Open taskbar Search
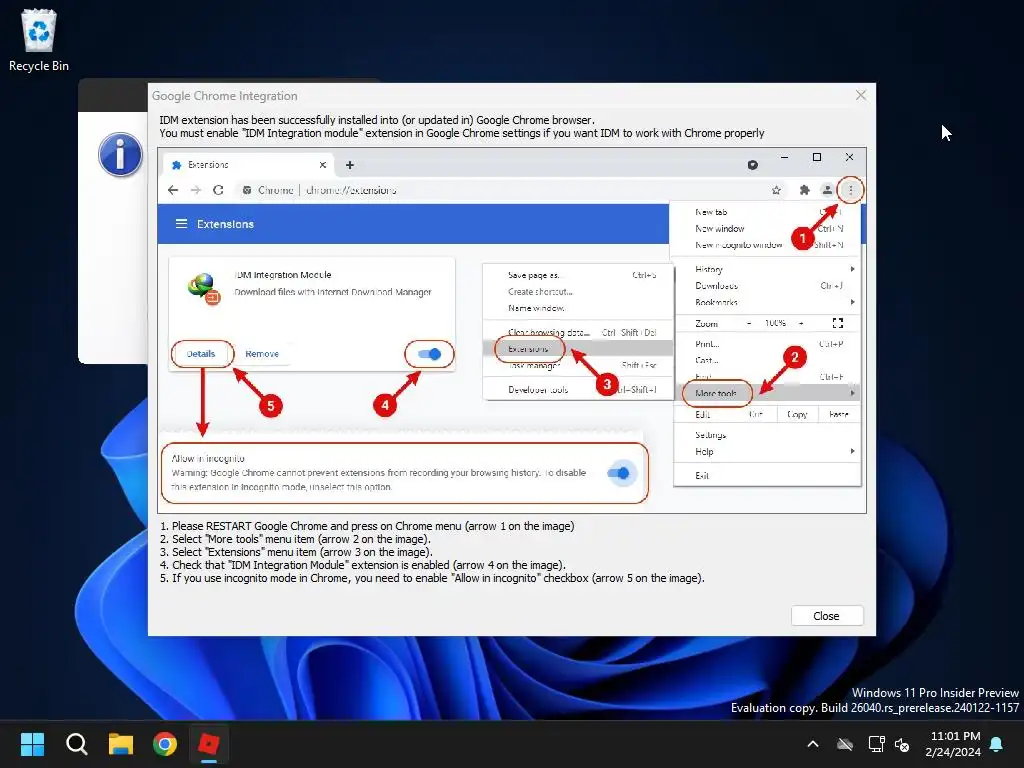This screenshot has height=768, width=1024. 76,744
